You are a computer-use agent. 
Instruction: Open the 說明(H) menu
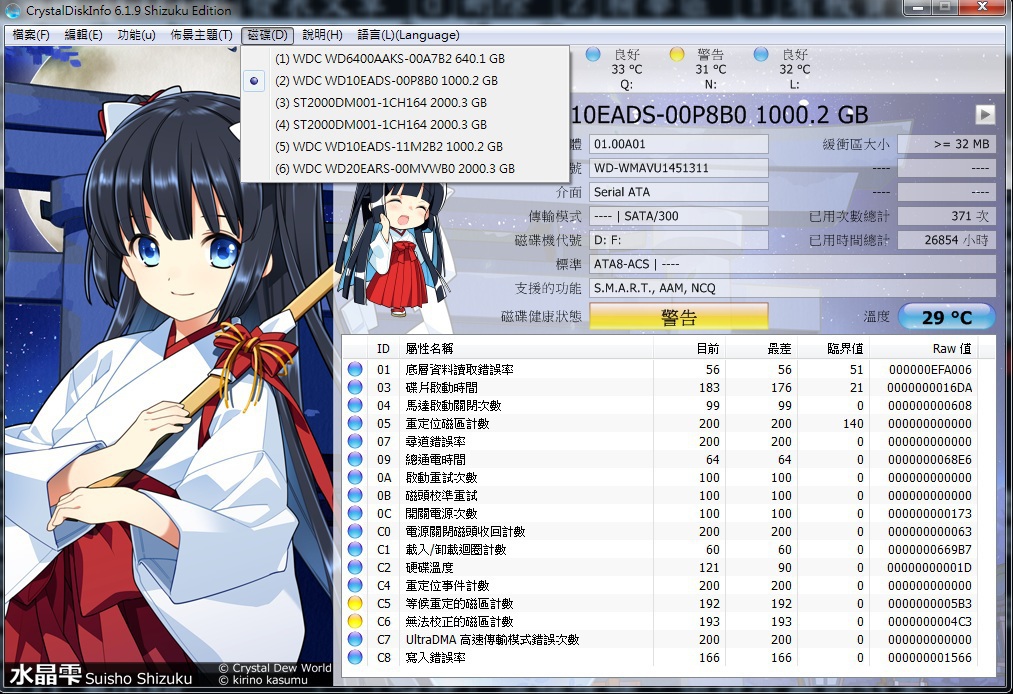322,35
